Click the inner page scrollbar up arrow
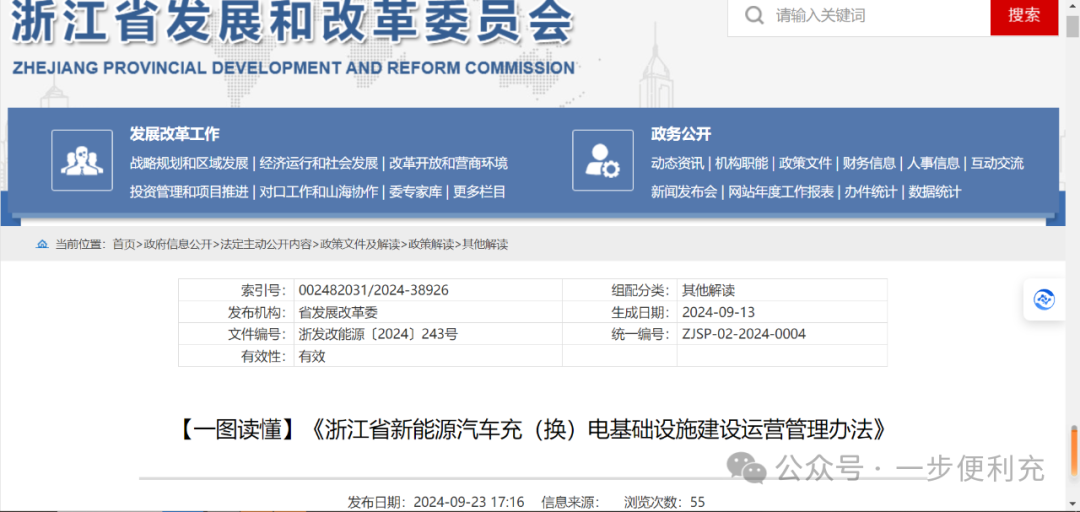Image resolution: width=1080 pixels, height=512 pixels. click(x=1073, y=6)
